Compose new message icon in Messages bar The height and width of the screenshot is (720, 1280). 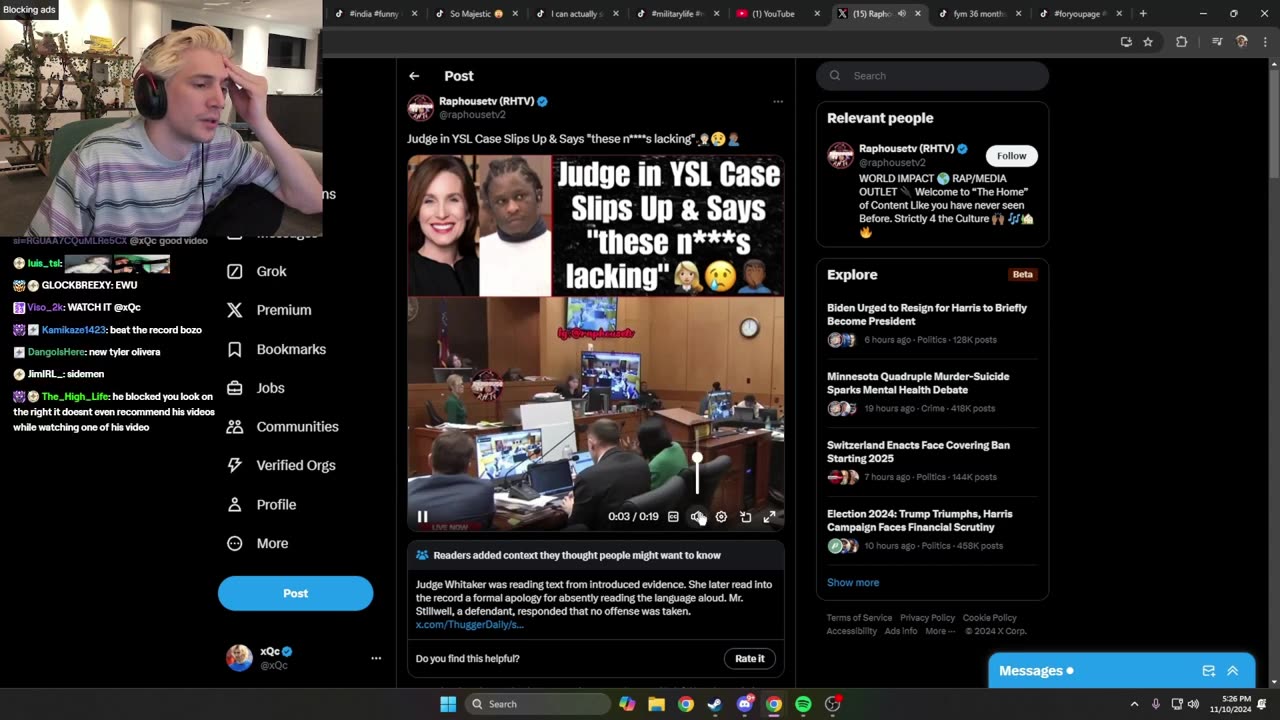[x=1208, y=671]
